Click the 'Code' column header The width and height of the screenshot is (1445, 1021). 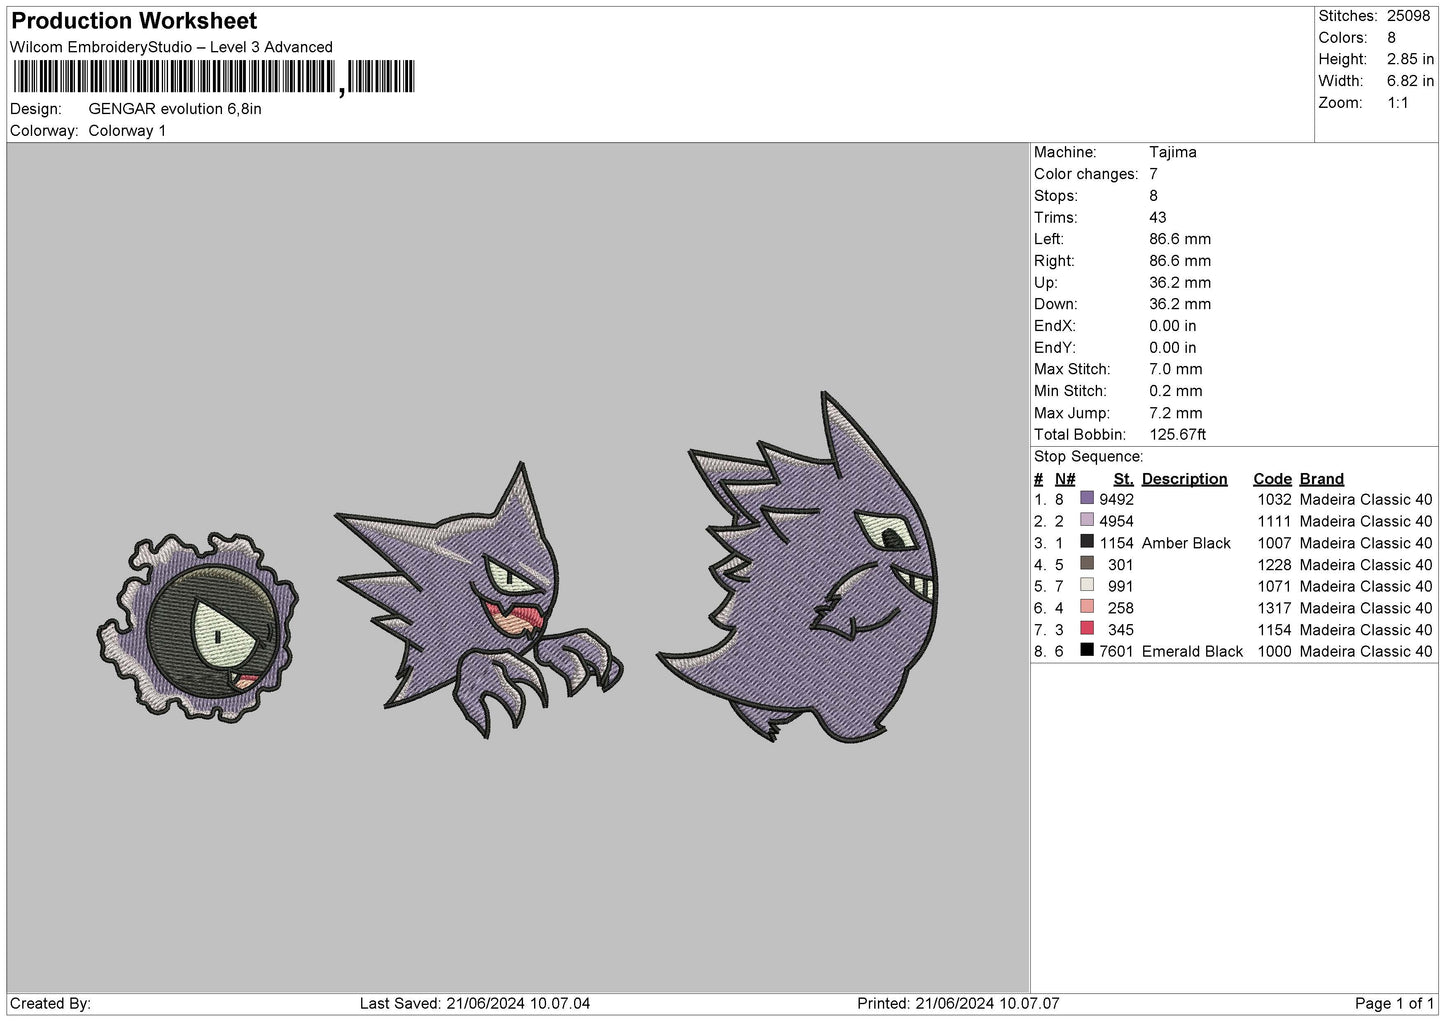pyautogui.click(x=1272, y=479)
